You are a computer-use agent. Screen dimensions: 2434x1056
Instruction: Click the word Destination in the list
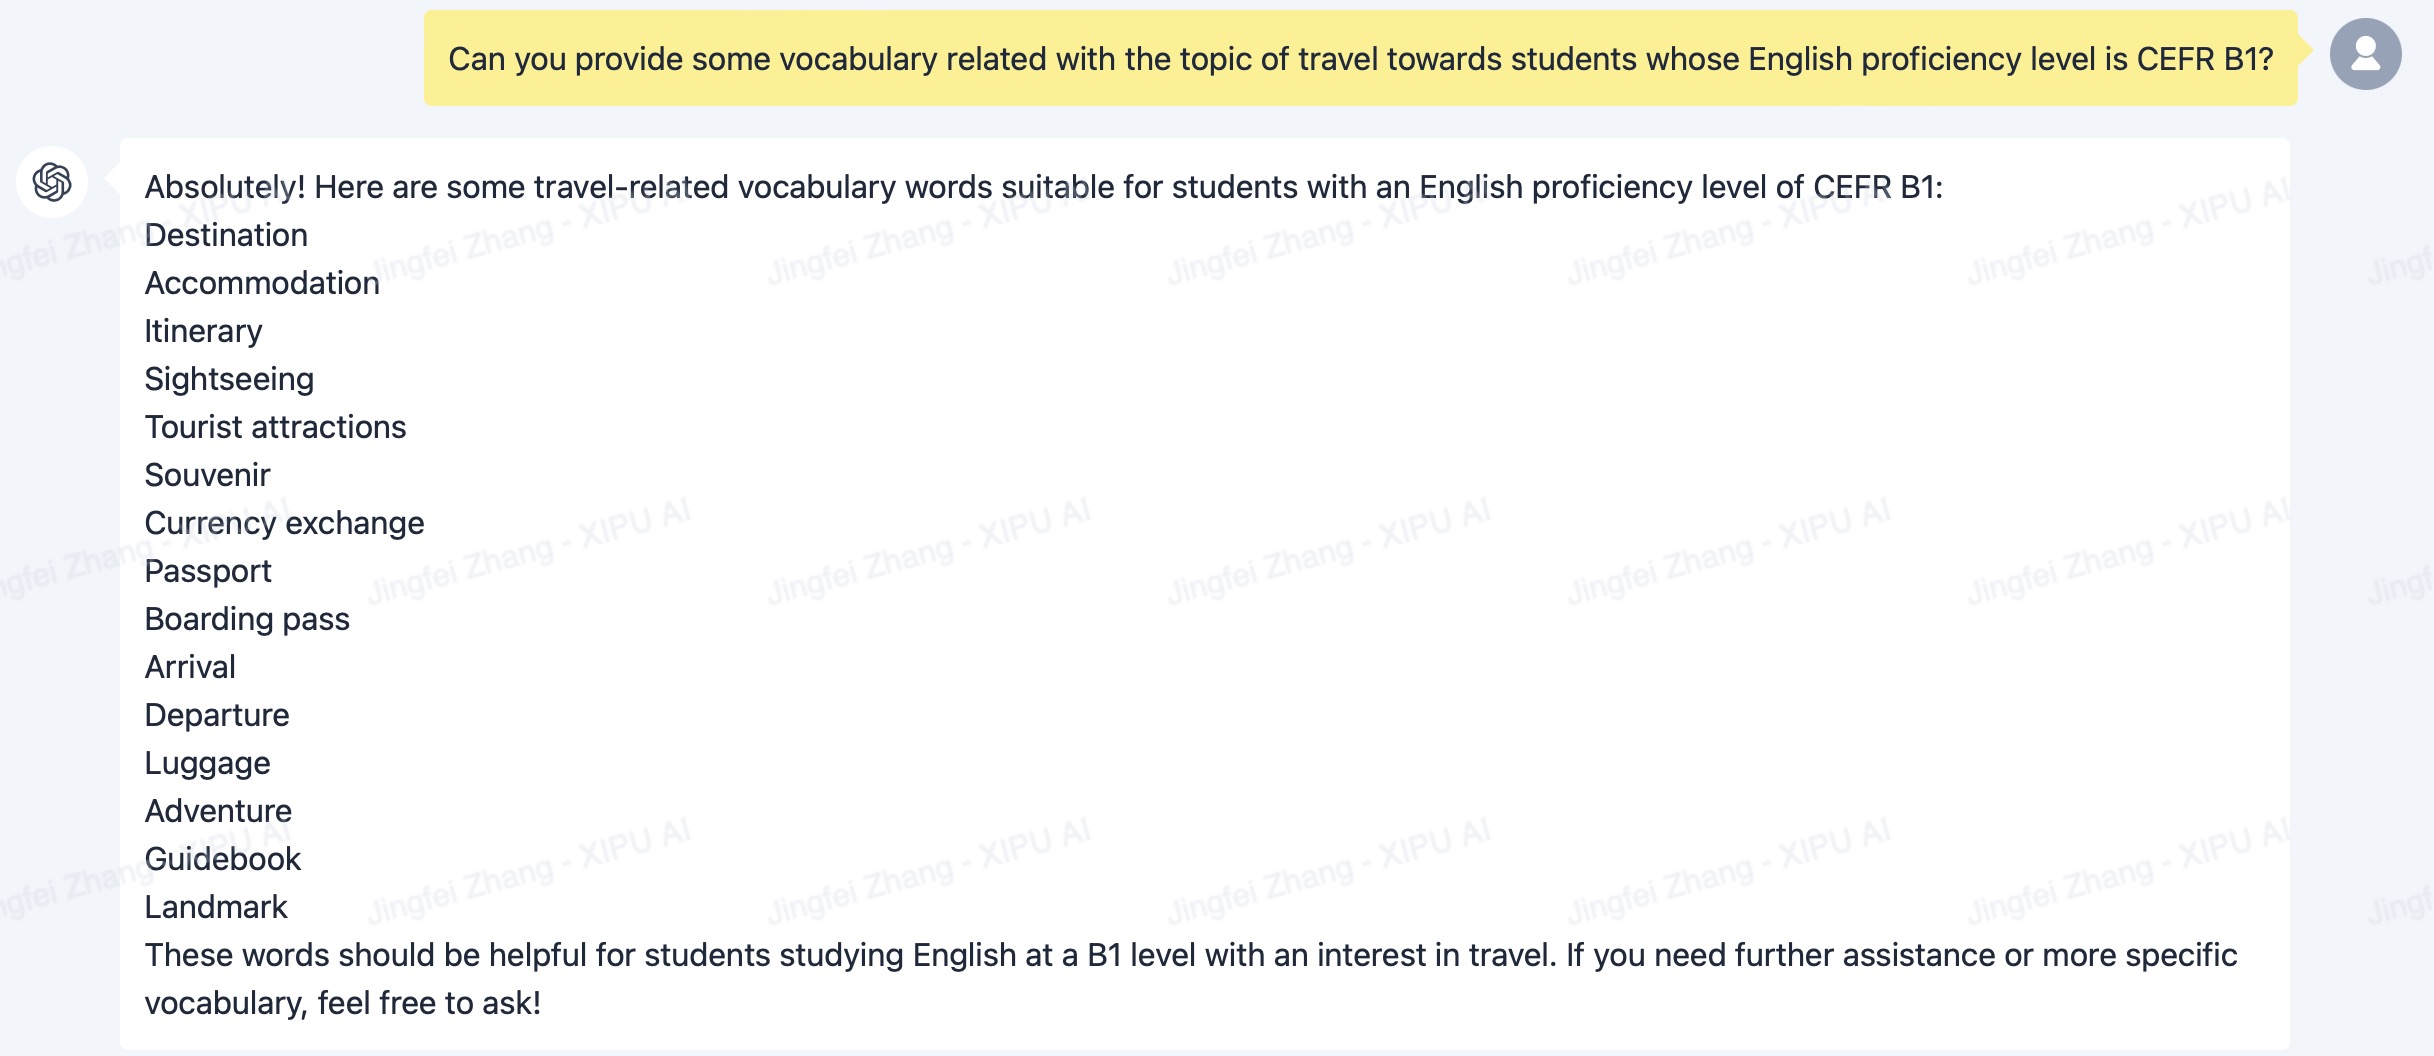[x=226, y=235]
